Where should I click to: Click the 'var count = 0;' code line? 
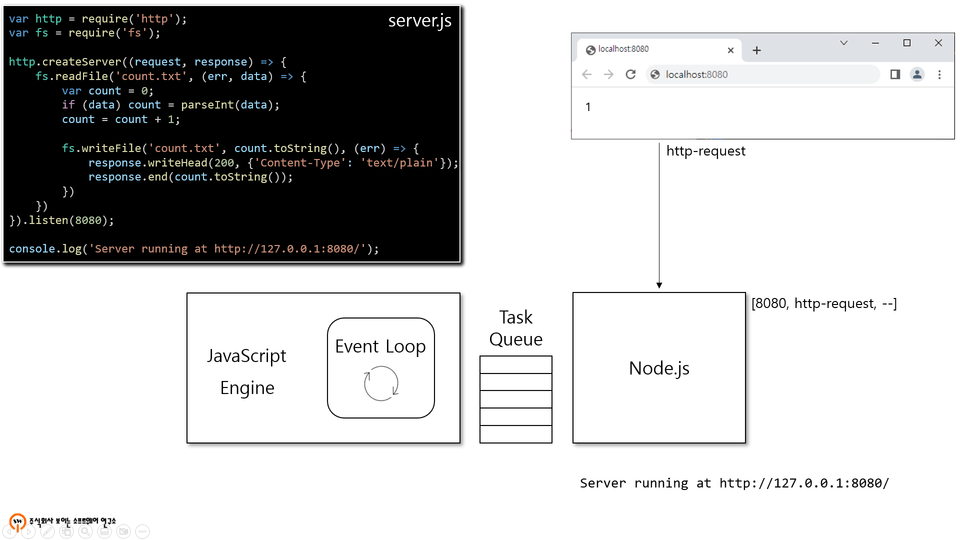(108, 91)
